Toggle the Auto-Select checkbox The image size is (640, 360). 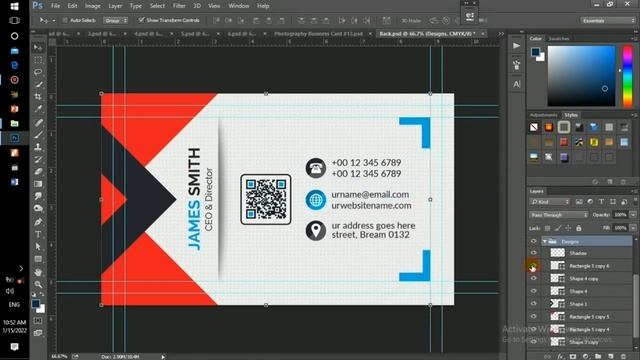[x=64, y=20]
